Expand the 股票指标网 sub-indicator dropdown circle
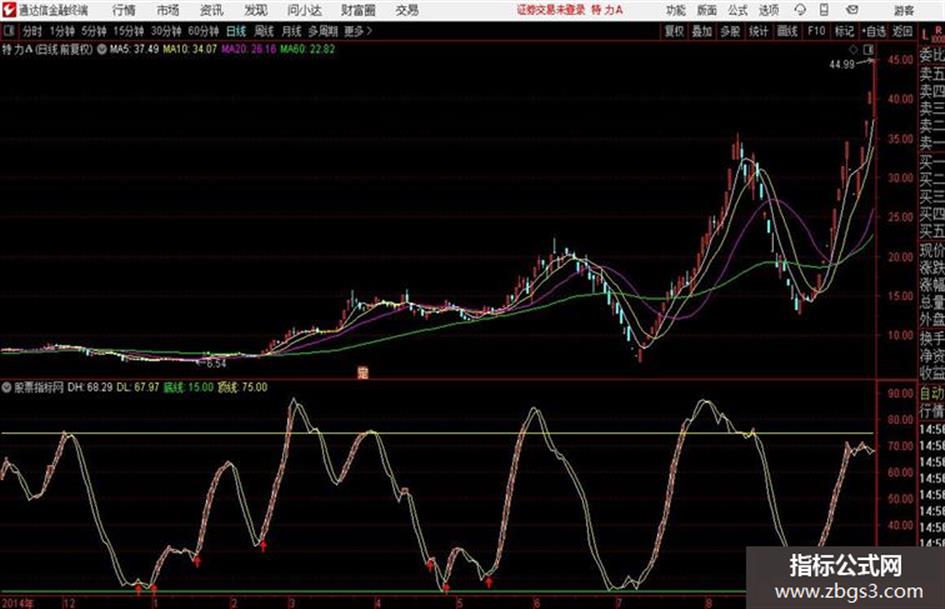945x609 pixels. pos(7,388)
